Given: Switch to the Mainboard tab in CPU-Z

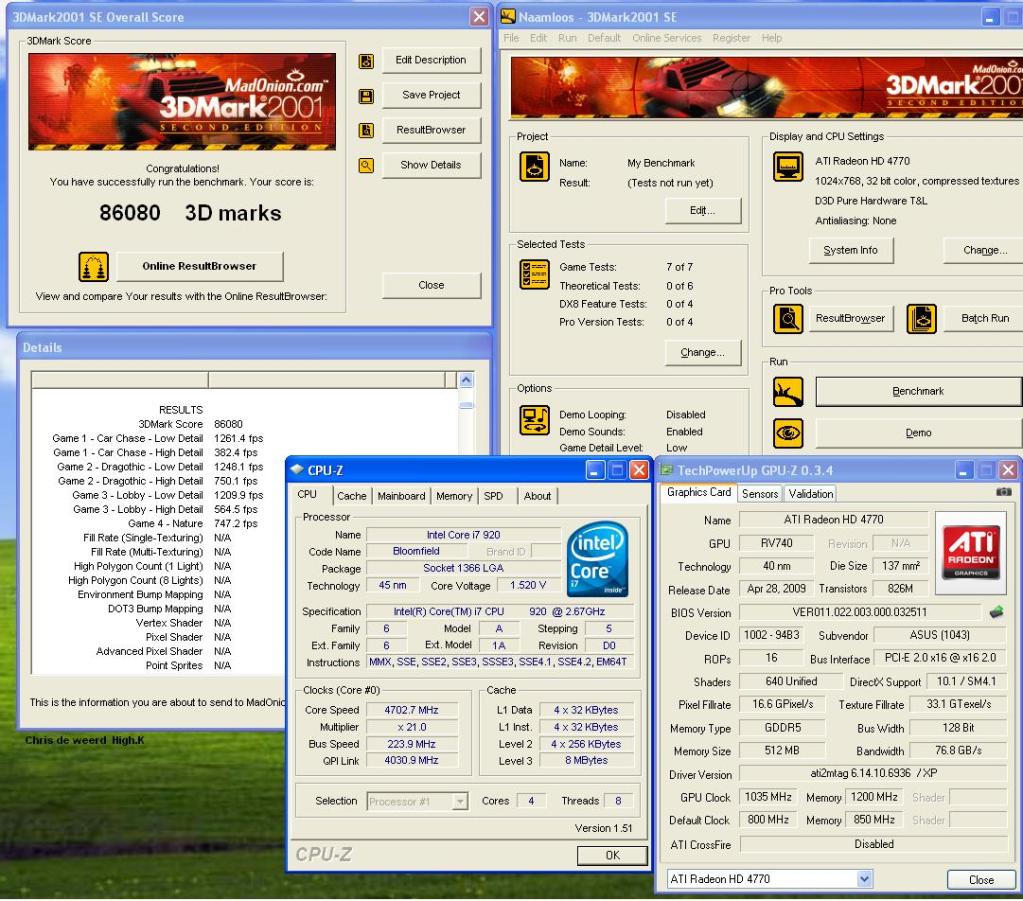Looking at the screenshot, I should pos(401,496).
